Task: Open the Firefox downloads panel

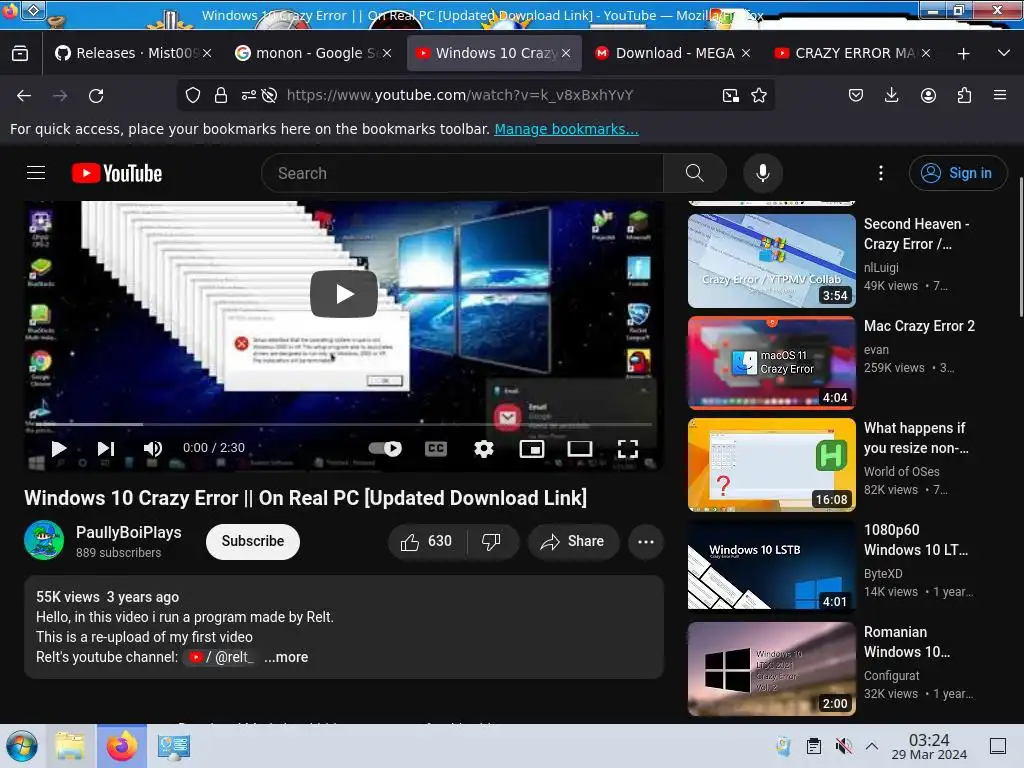Action: 891,95
